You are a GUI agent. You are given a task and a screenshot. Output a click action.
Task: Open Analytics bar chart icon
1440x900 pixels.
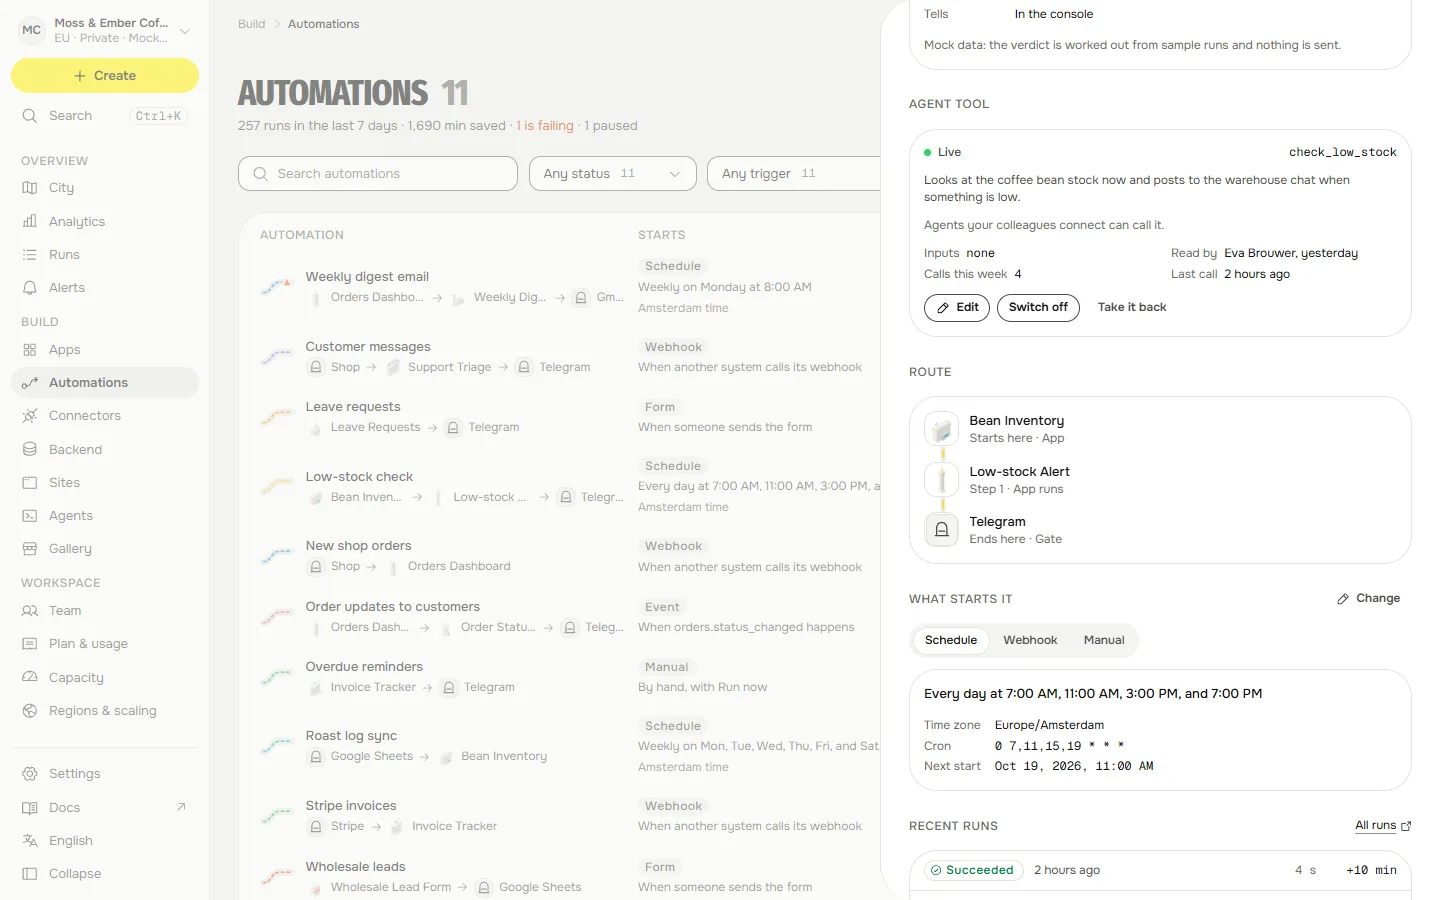point(30,222)
